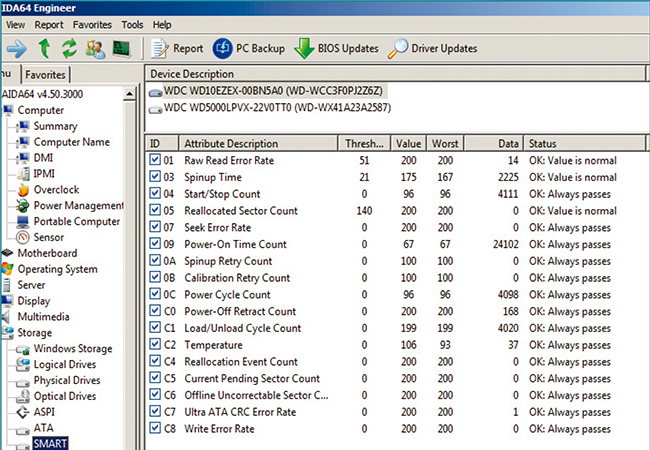Open Overclock tree item
650x450 pixels.
click(56, 190)
